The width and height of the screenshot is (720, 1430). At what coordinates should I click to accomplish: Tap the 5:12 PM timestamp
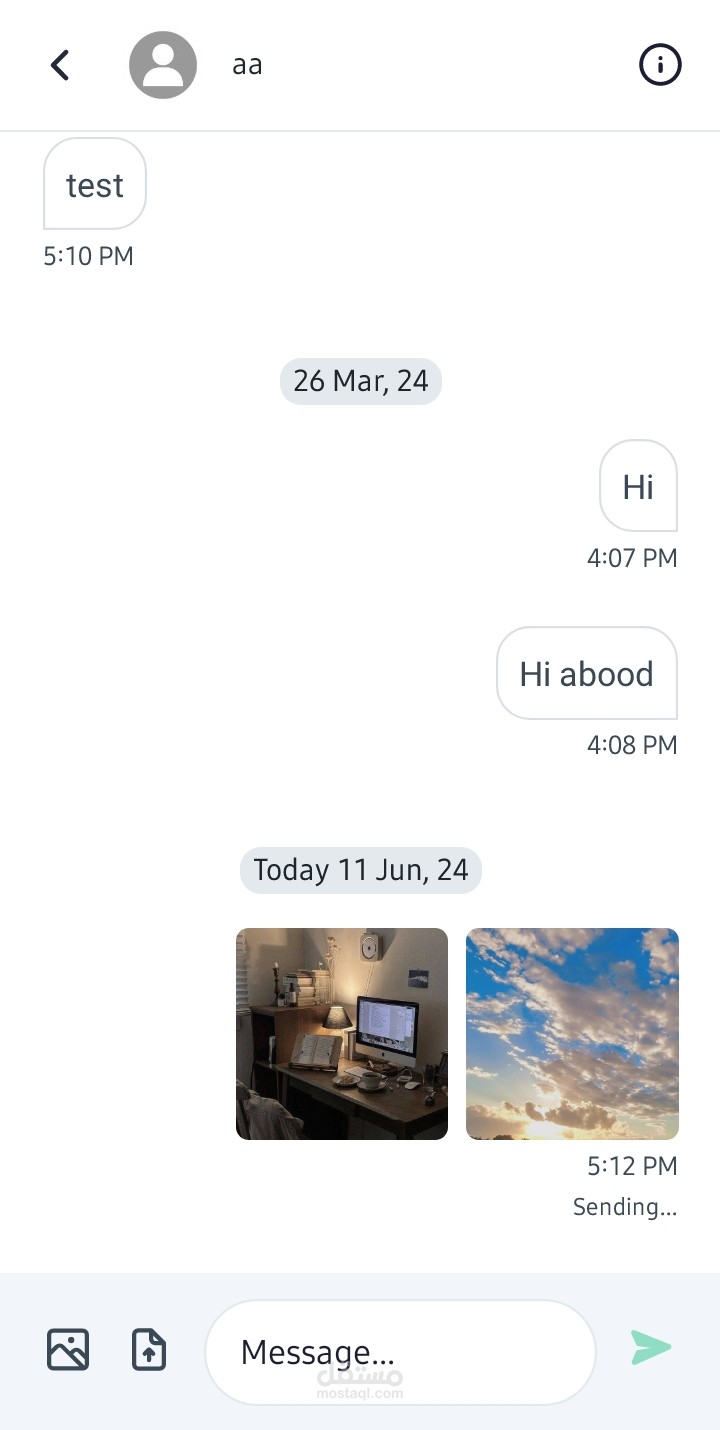pos(632,1166)
